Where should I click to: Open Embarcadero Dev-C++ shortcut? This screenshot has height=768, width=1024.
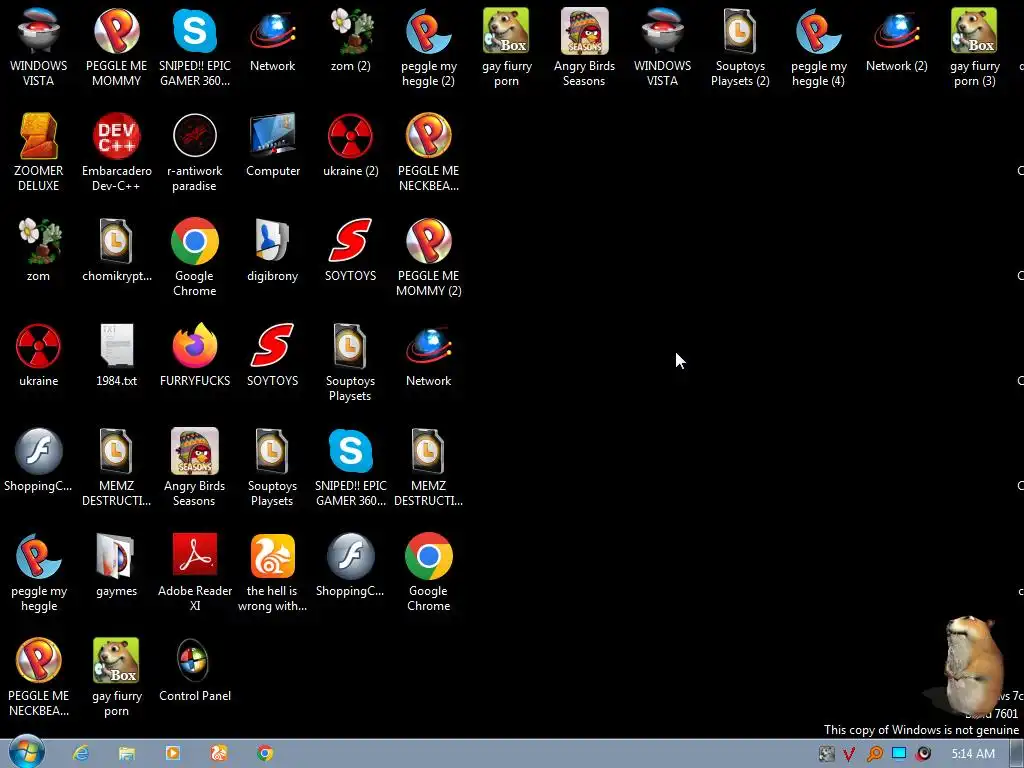[x=116, y=152]
